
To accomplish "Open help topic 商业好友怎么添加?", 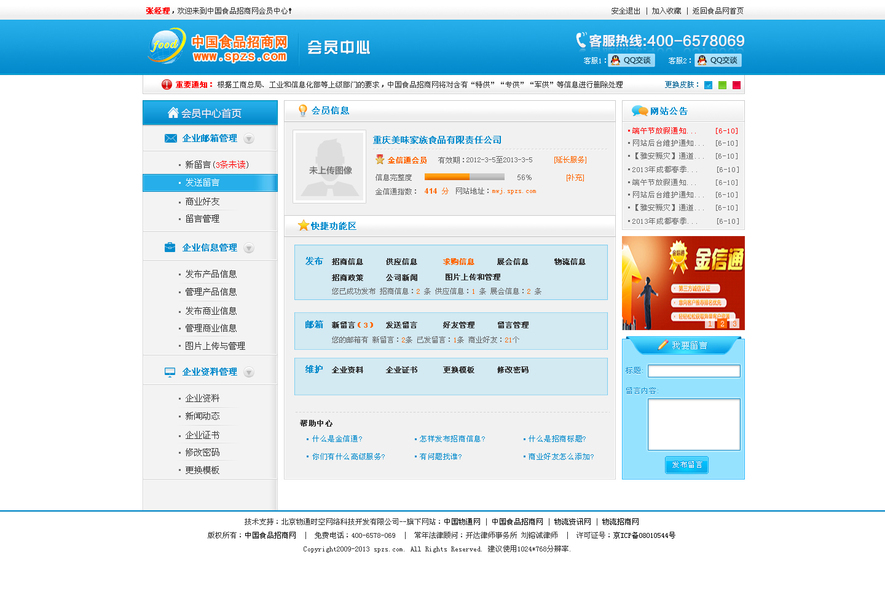I will pos(561,457).
